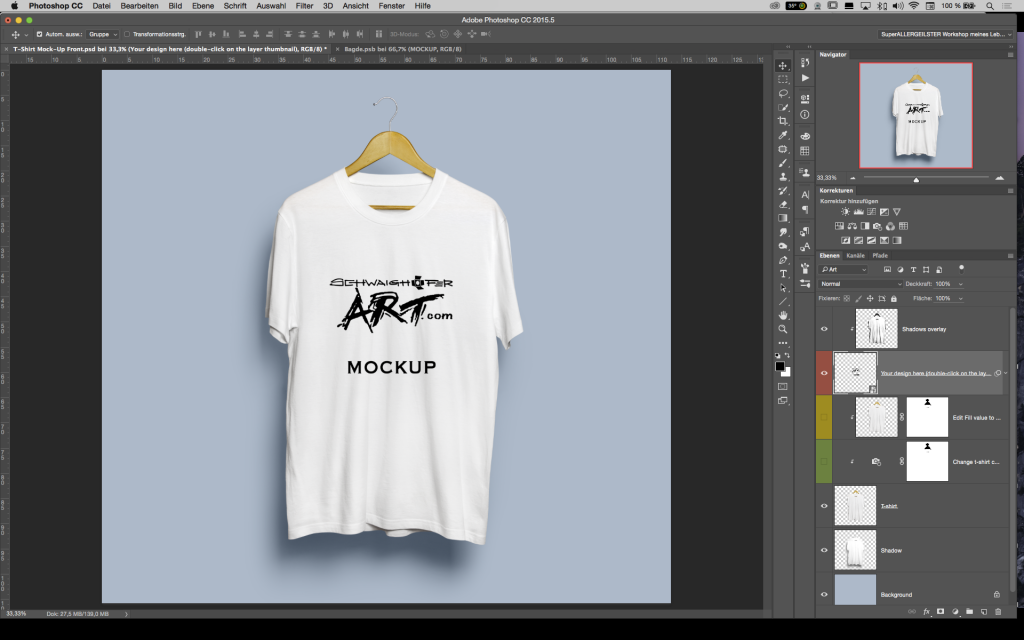Open the Ebene menu
1024x640 pixels.
(202, 6)
